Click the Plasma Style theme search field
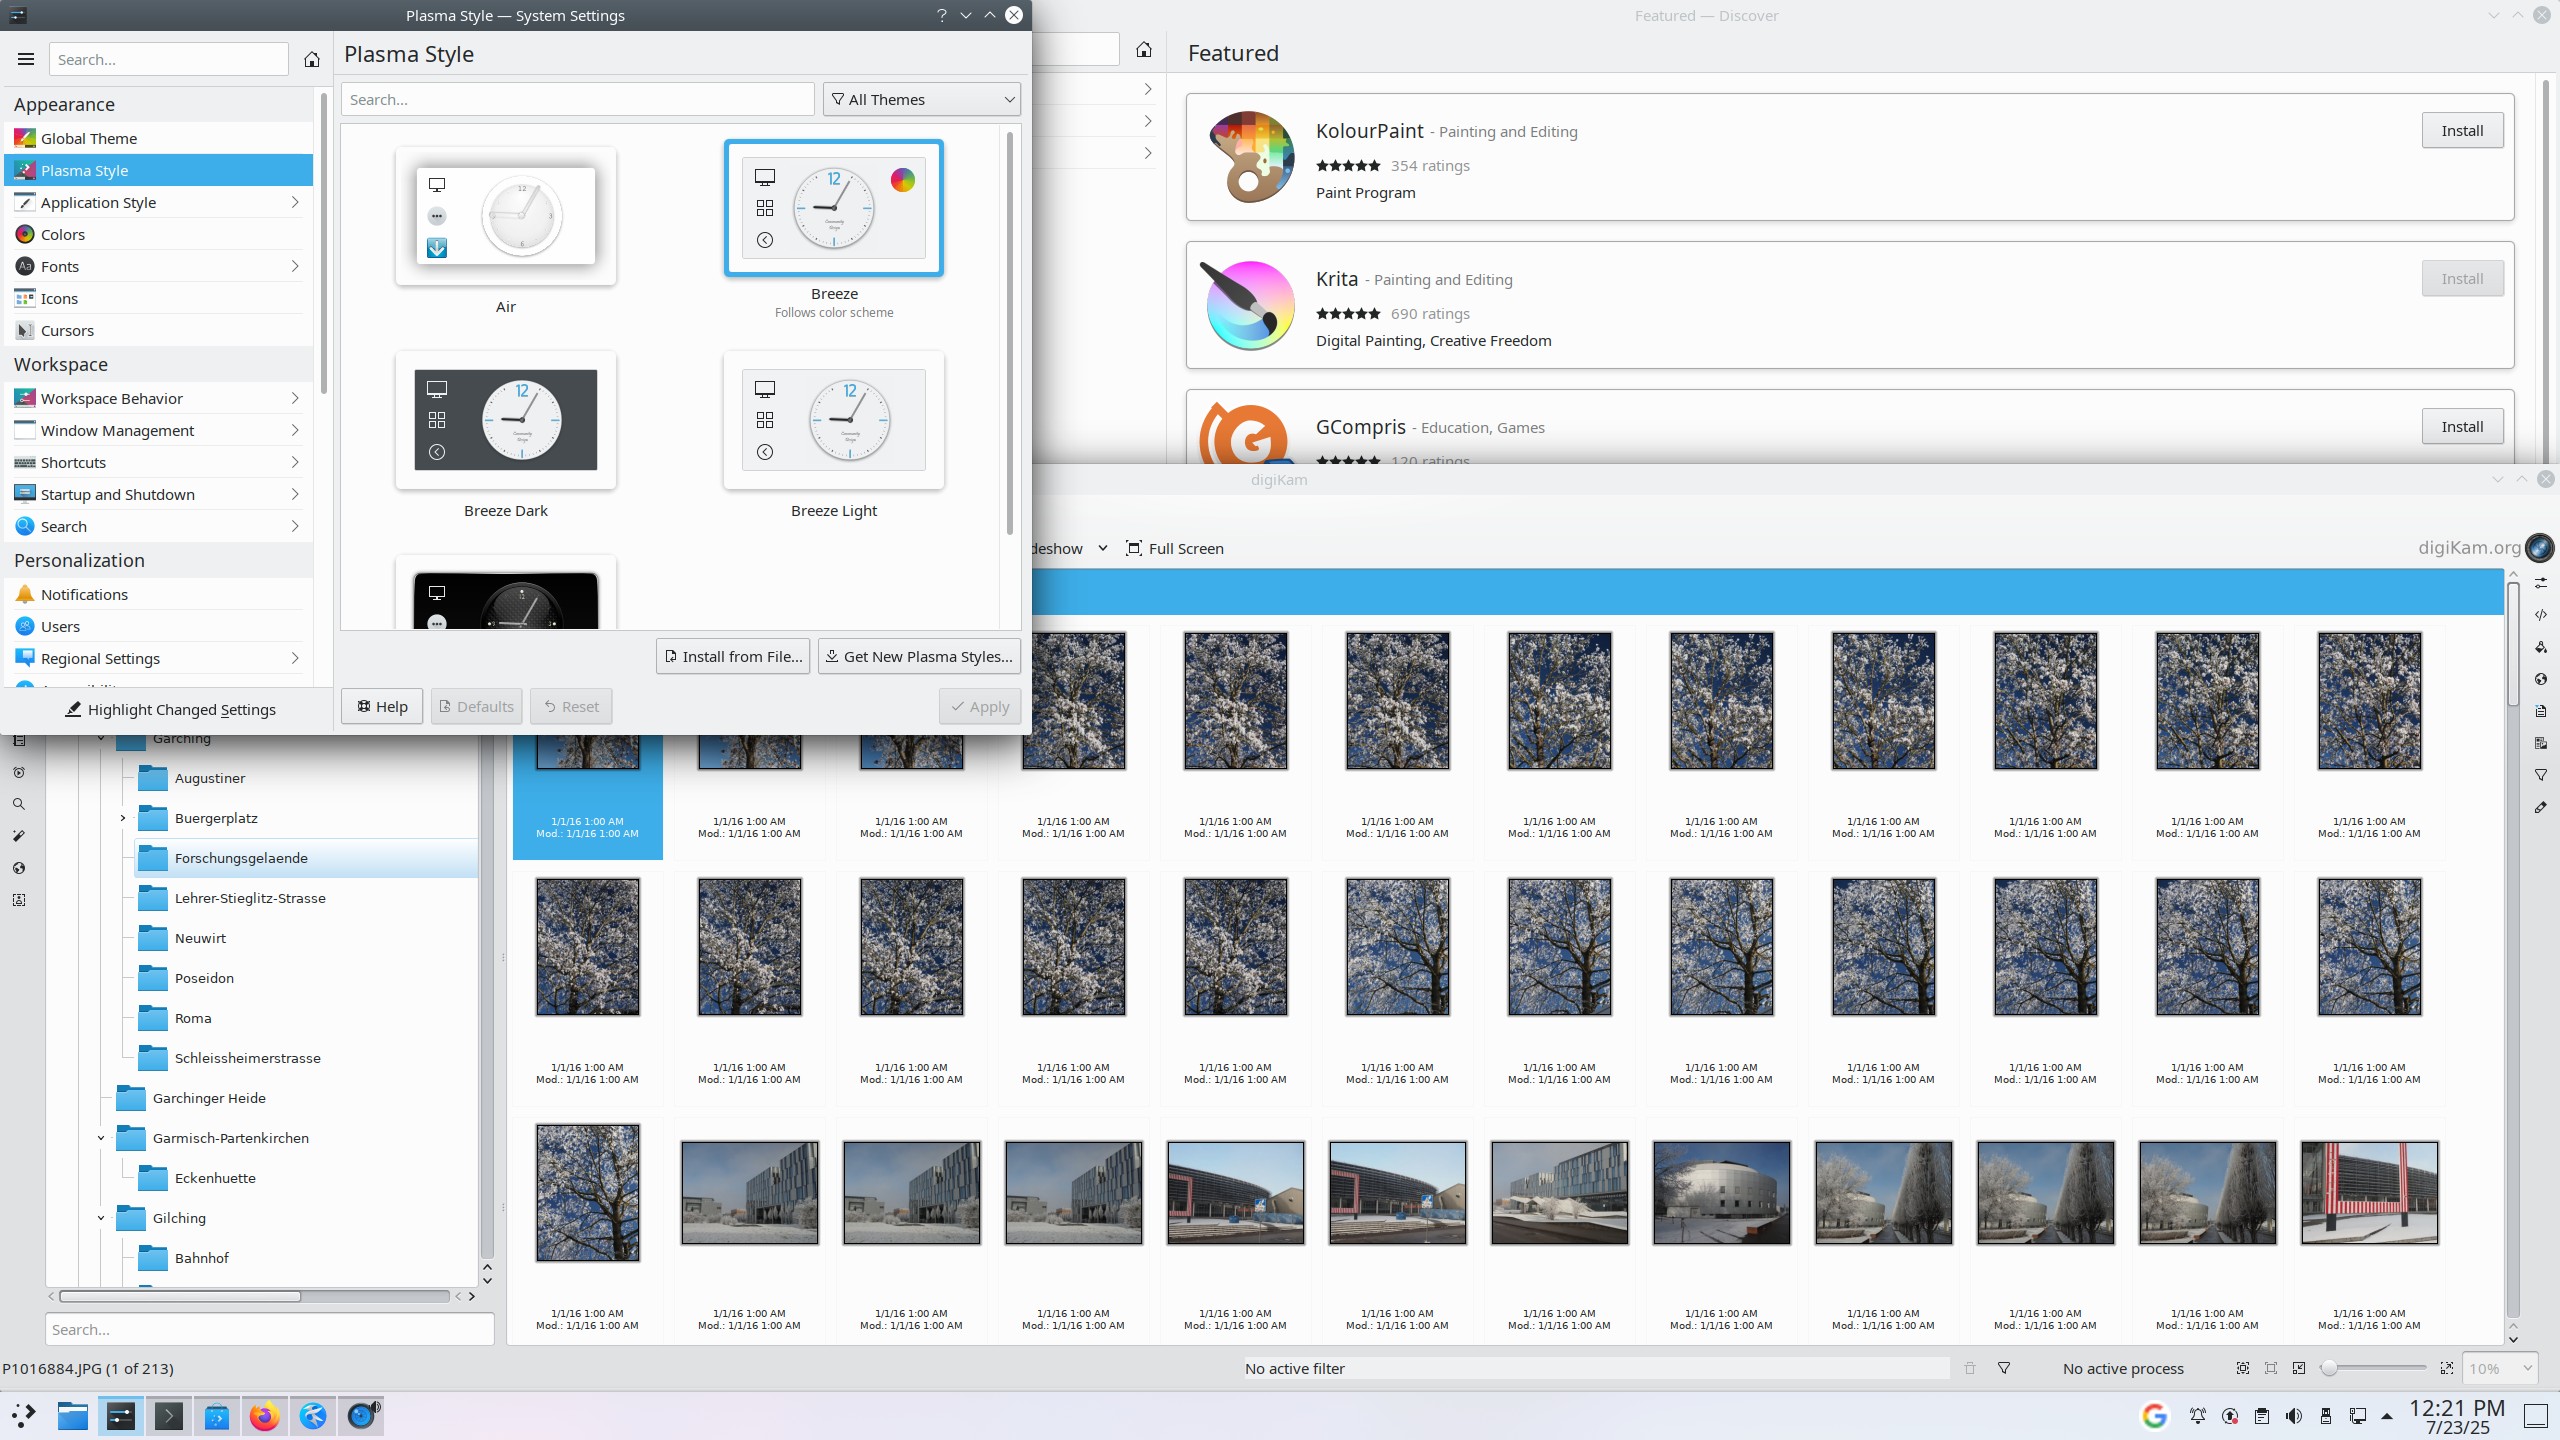2560x1440 pixels. pyautogui.click(x=578, y=99)
